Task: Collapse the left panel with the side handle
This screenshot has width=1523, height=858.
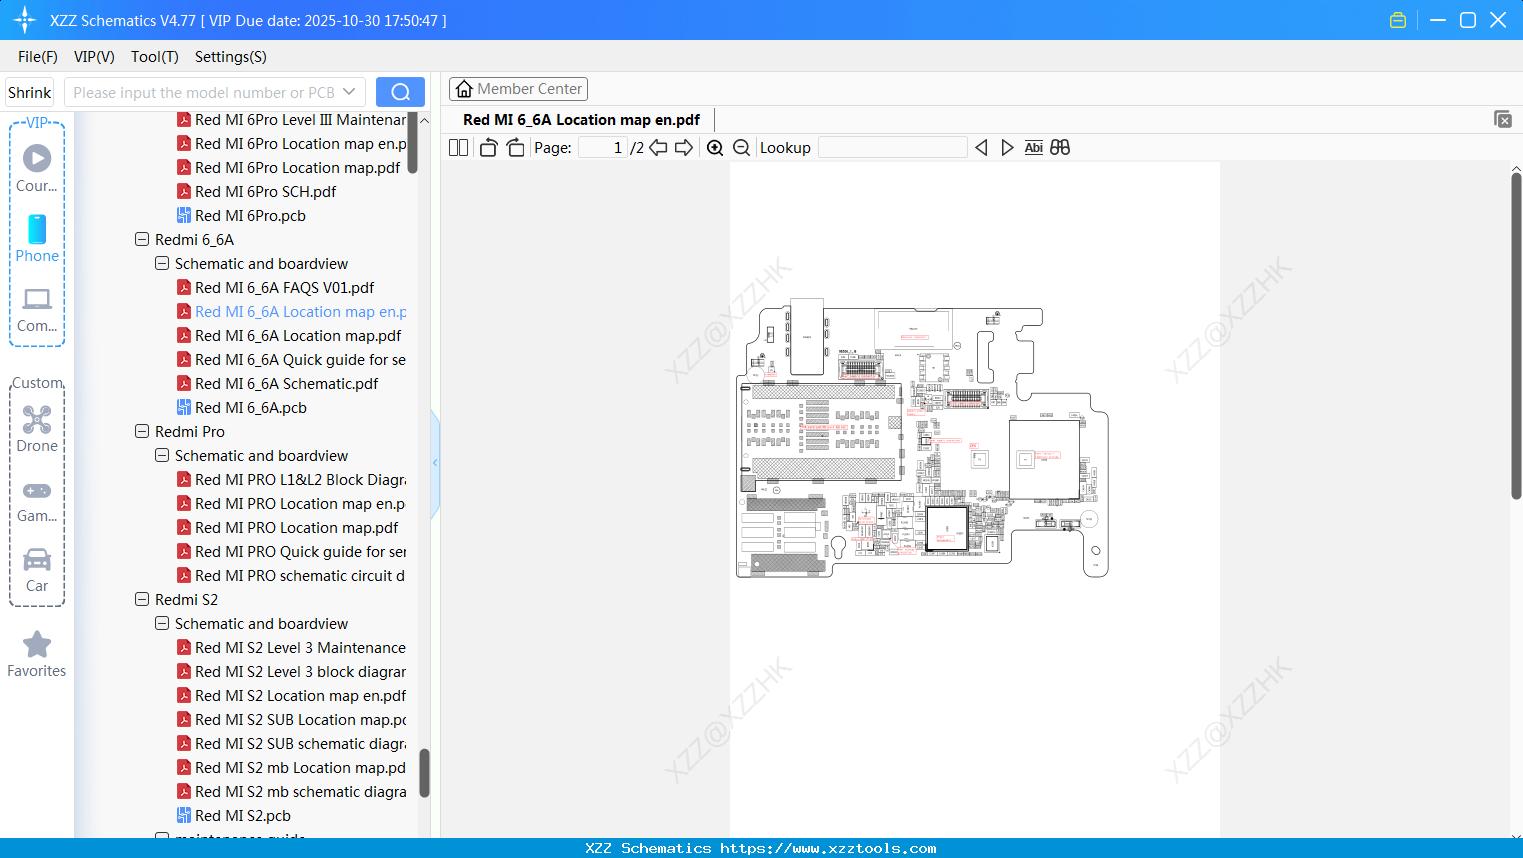Action: pos(435,462)
